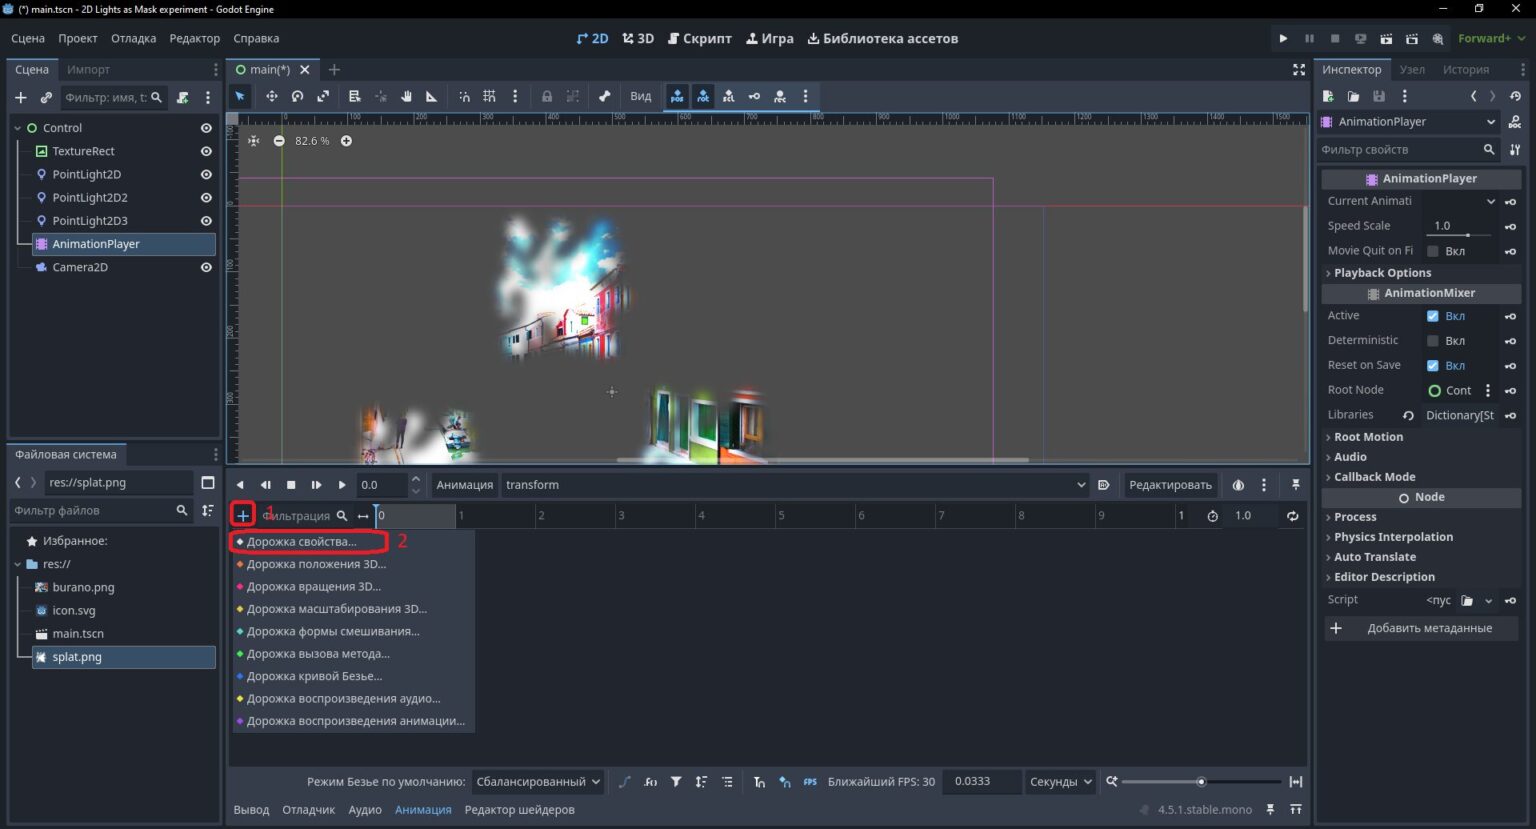This screenshot has width=1536, height=829.
Task: Open the Отладка menu
Action: (133, 38)
